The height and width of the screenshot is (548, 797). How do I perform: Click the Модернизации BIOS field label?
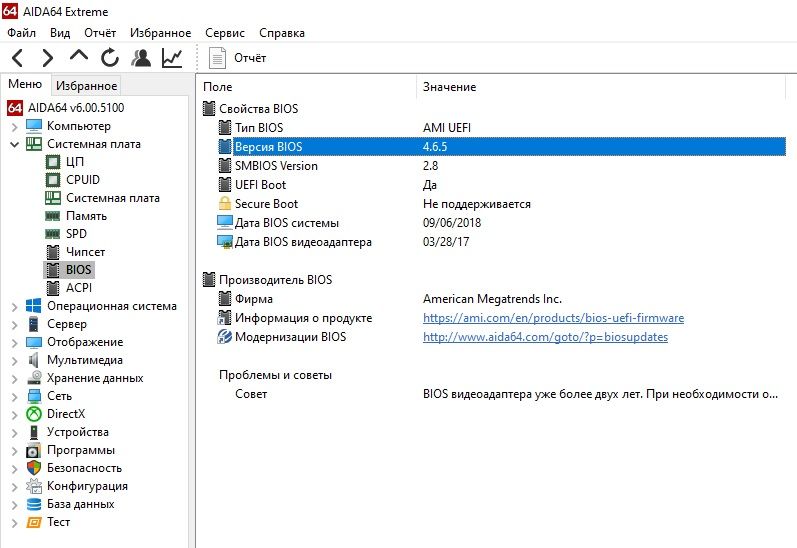(290, 337)
